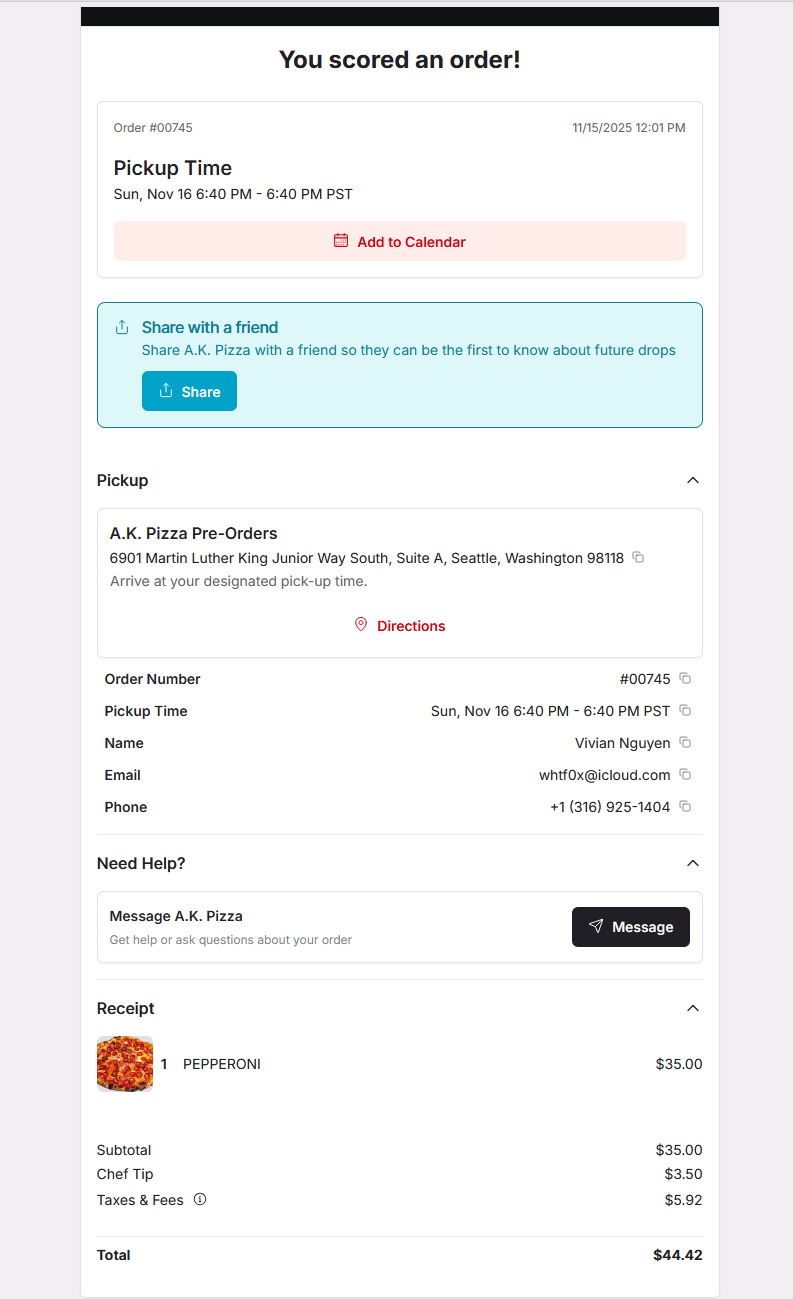Copy the email address

pos(685,774)
